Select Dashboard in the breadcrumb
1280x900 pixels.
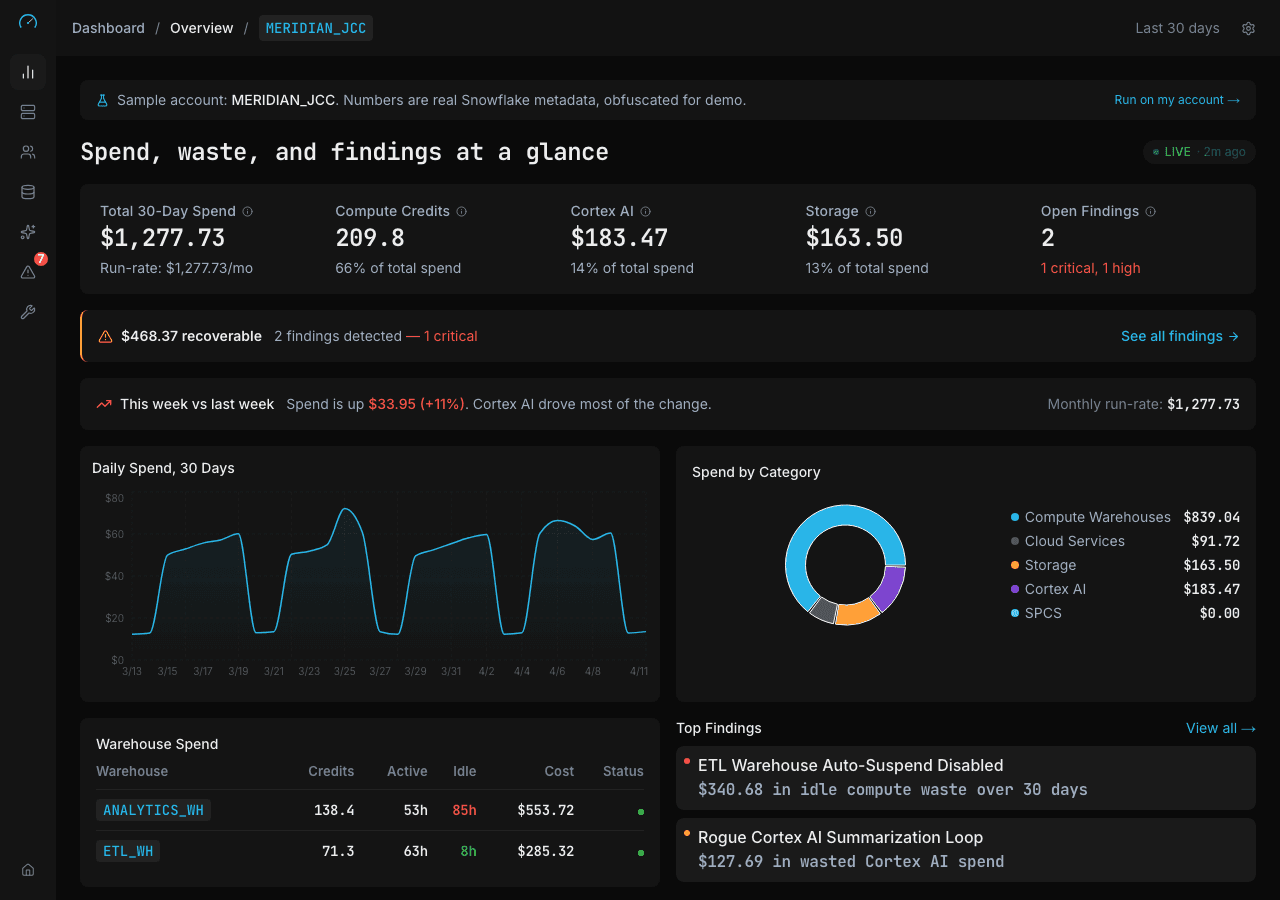[108, 28]
